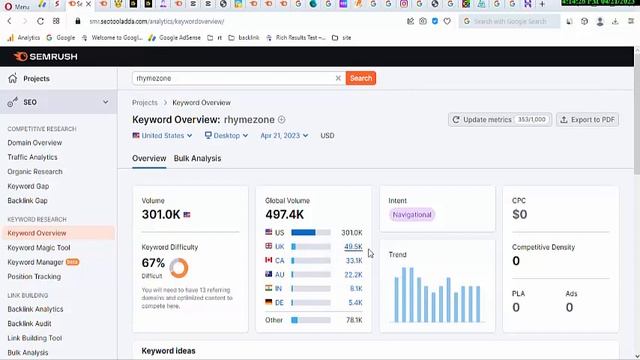Image resolution: width=640 pixels, height=360 pixels.
Task: Open the browser downloads icon
Action: click(x=615, y=22)
